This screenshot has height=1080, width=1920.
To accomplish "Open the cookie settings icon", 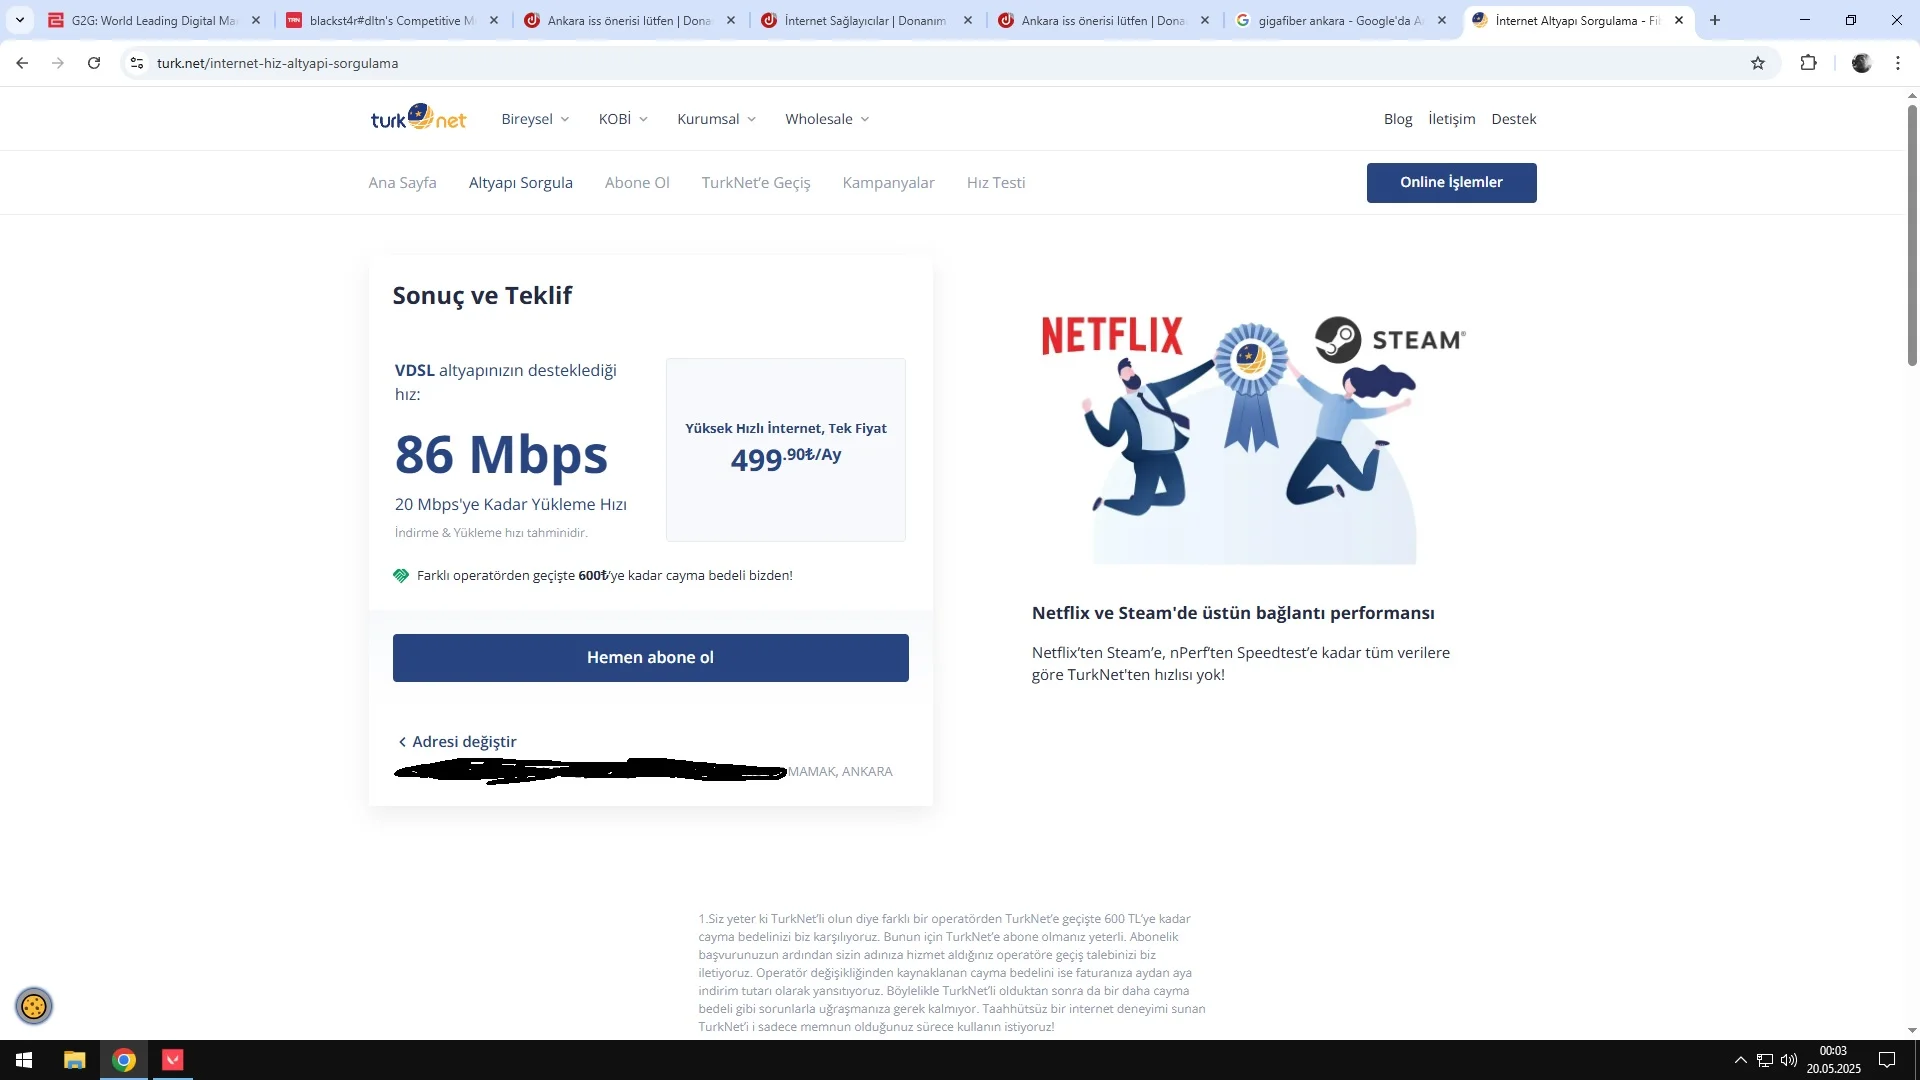I will [x=34, y=1006].
